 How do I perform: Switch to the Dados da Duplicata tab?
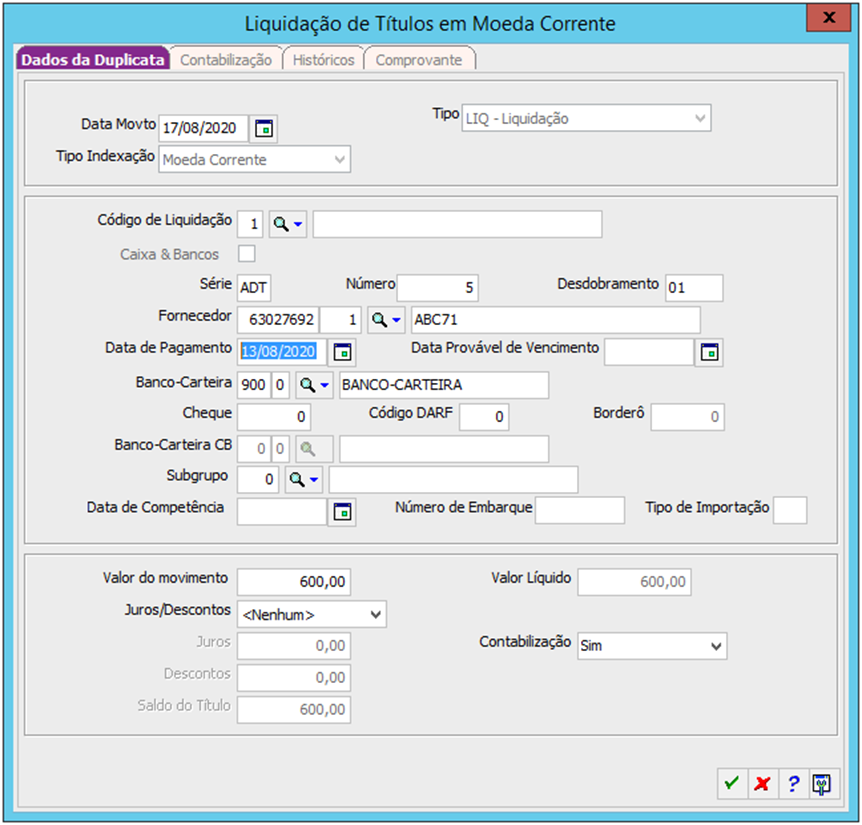[92, 59]
